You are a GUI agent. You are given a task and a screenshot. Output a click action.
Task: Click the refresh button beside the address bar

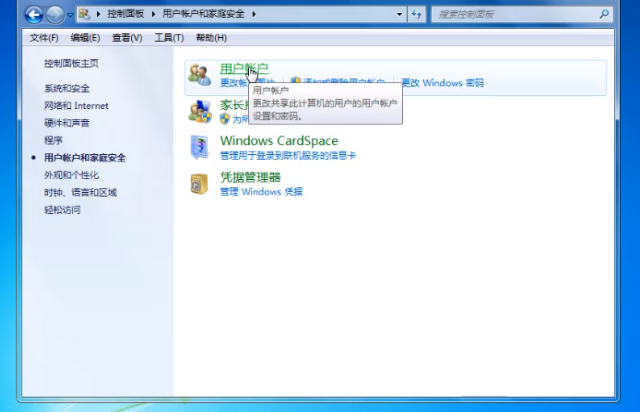point(417,15)
